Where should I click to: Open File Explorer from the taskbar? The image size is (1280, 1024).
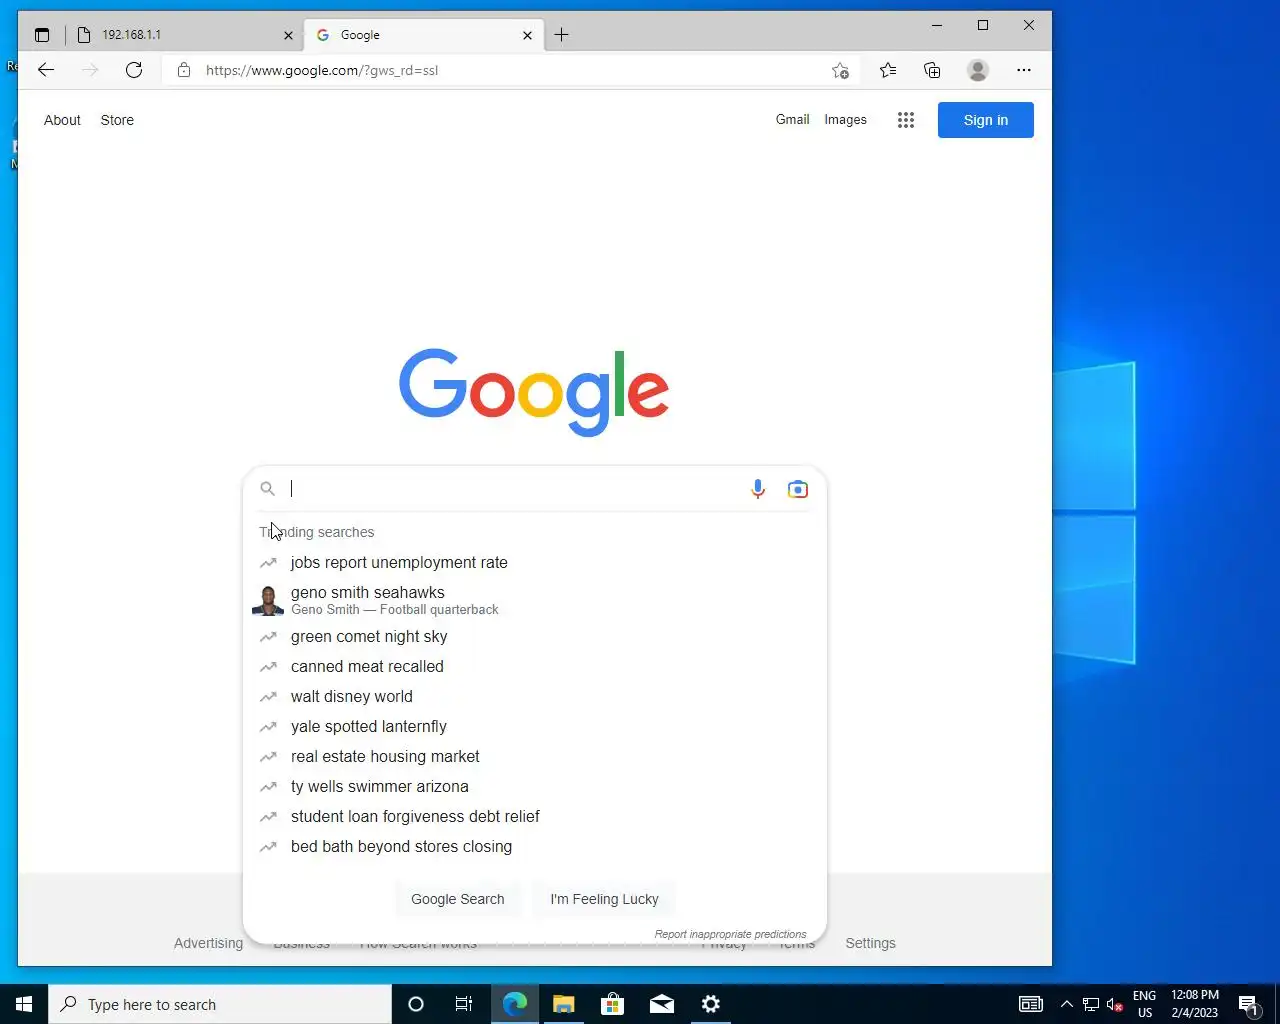pos(564,1004)
